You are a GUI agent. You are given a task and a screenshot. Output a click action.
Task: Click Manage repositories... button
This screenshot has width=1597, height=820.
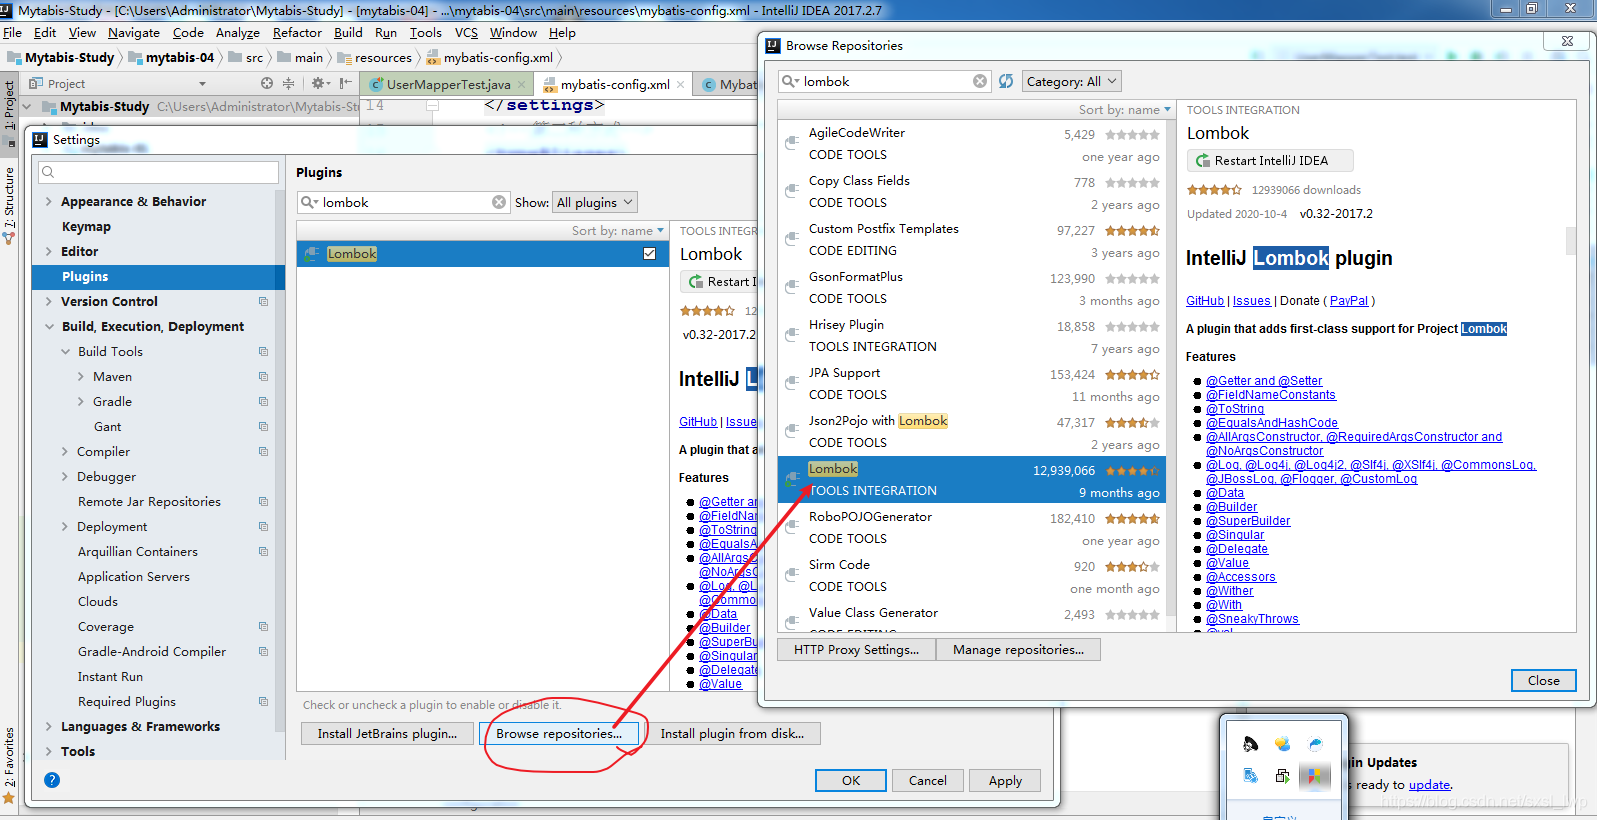point(1018,650)
